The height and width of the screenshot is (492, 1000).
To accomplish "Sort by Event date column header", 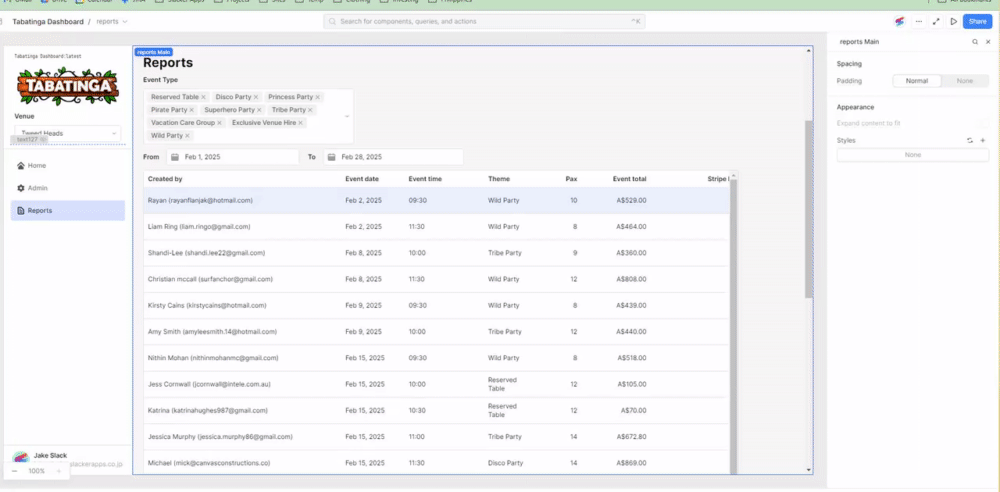I will tap(362, 179).
